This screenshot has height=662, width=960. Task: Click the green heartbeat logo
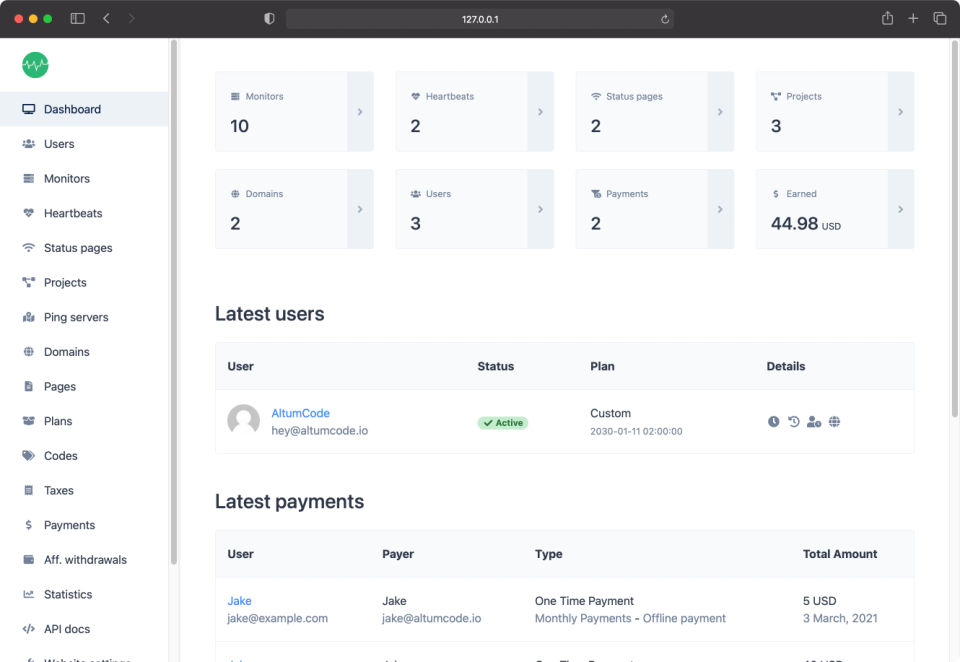coord(35,65)
